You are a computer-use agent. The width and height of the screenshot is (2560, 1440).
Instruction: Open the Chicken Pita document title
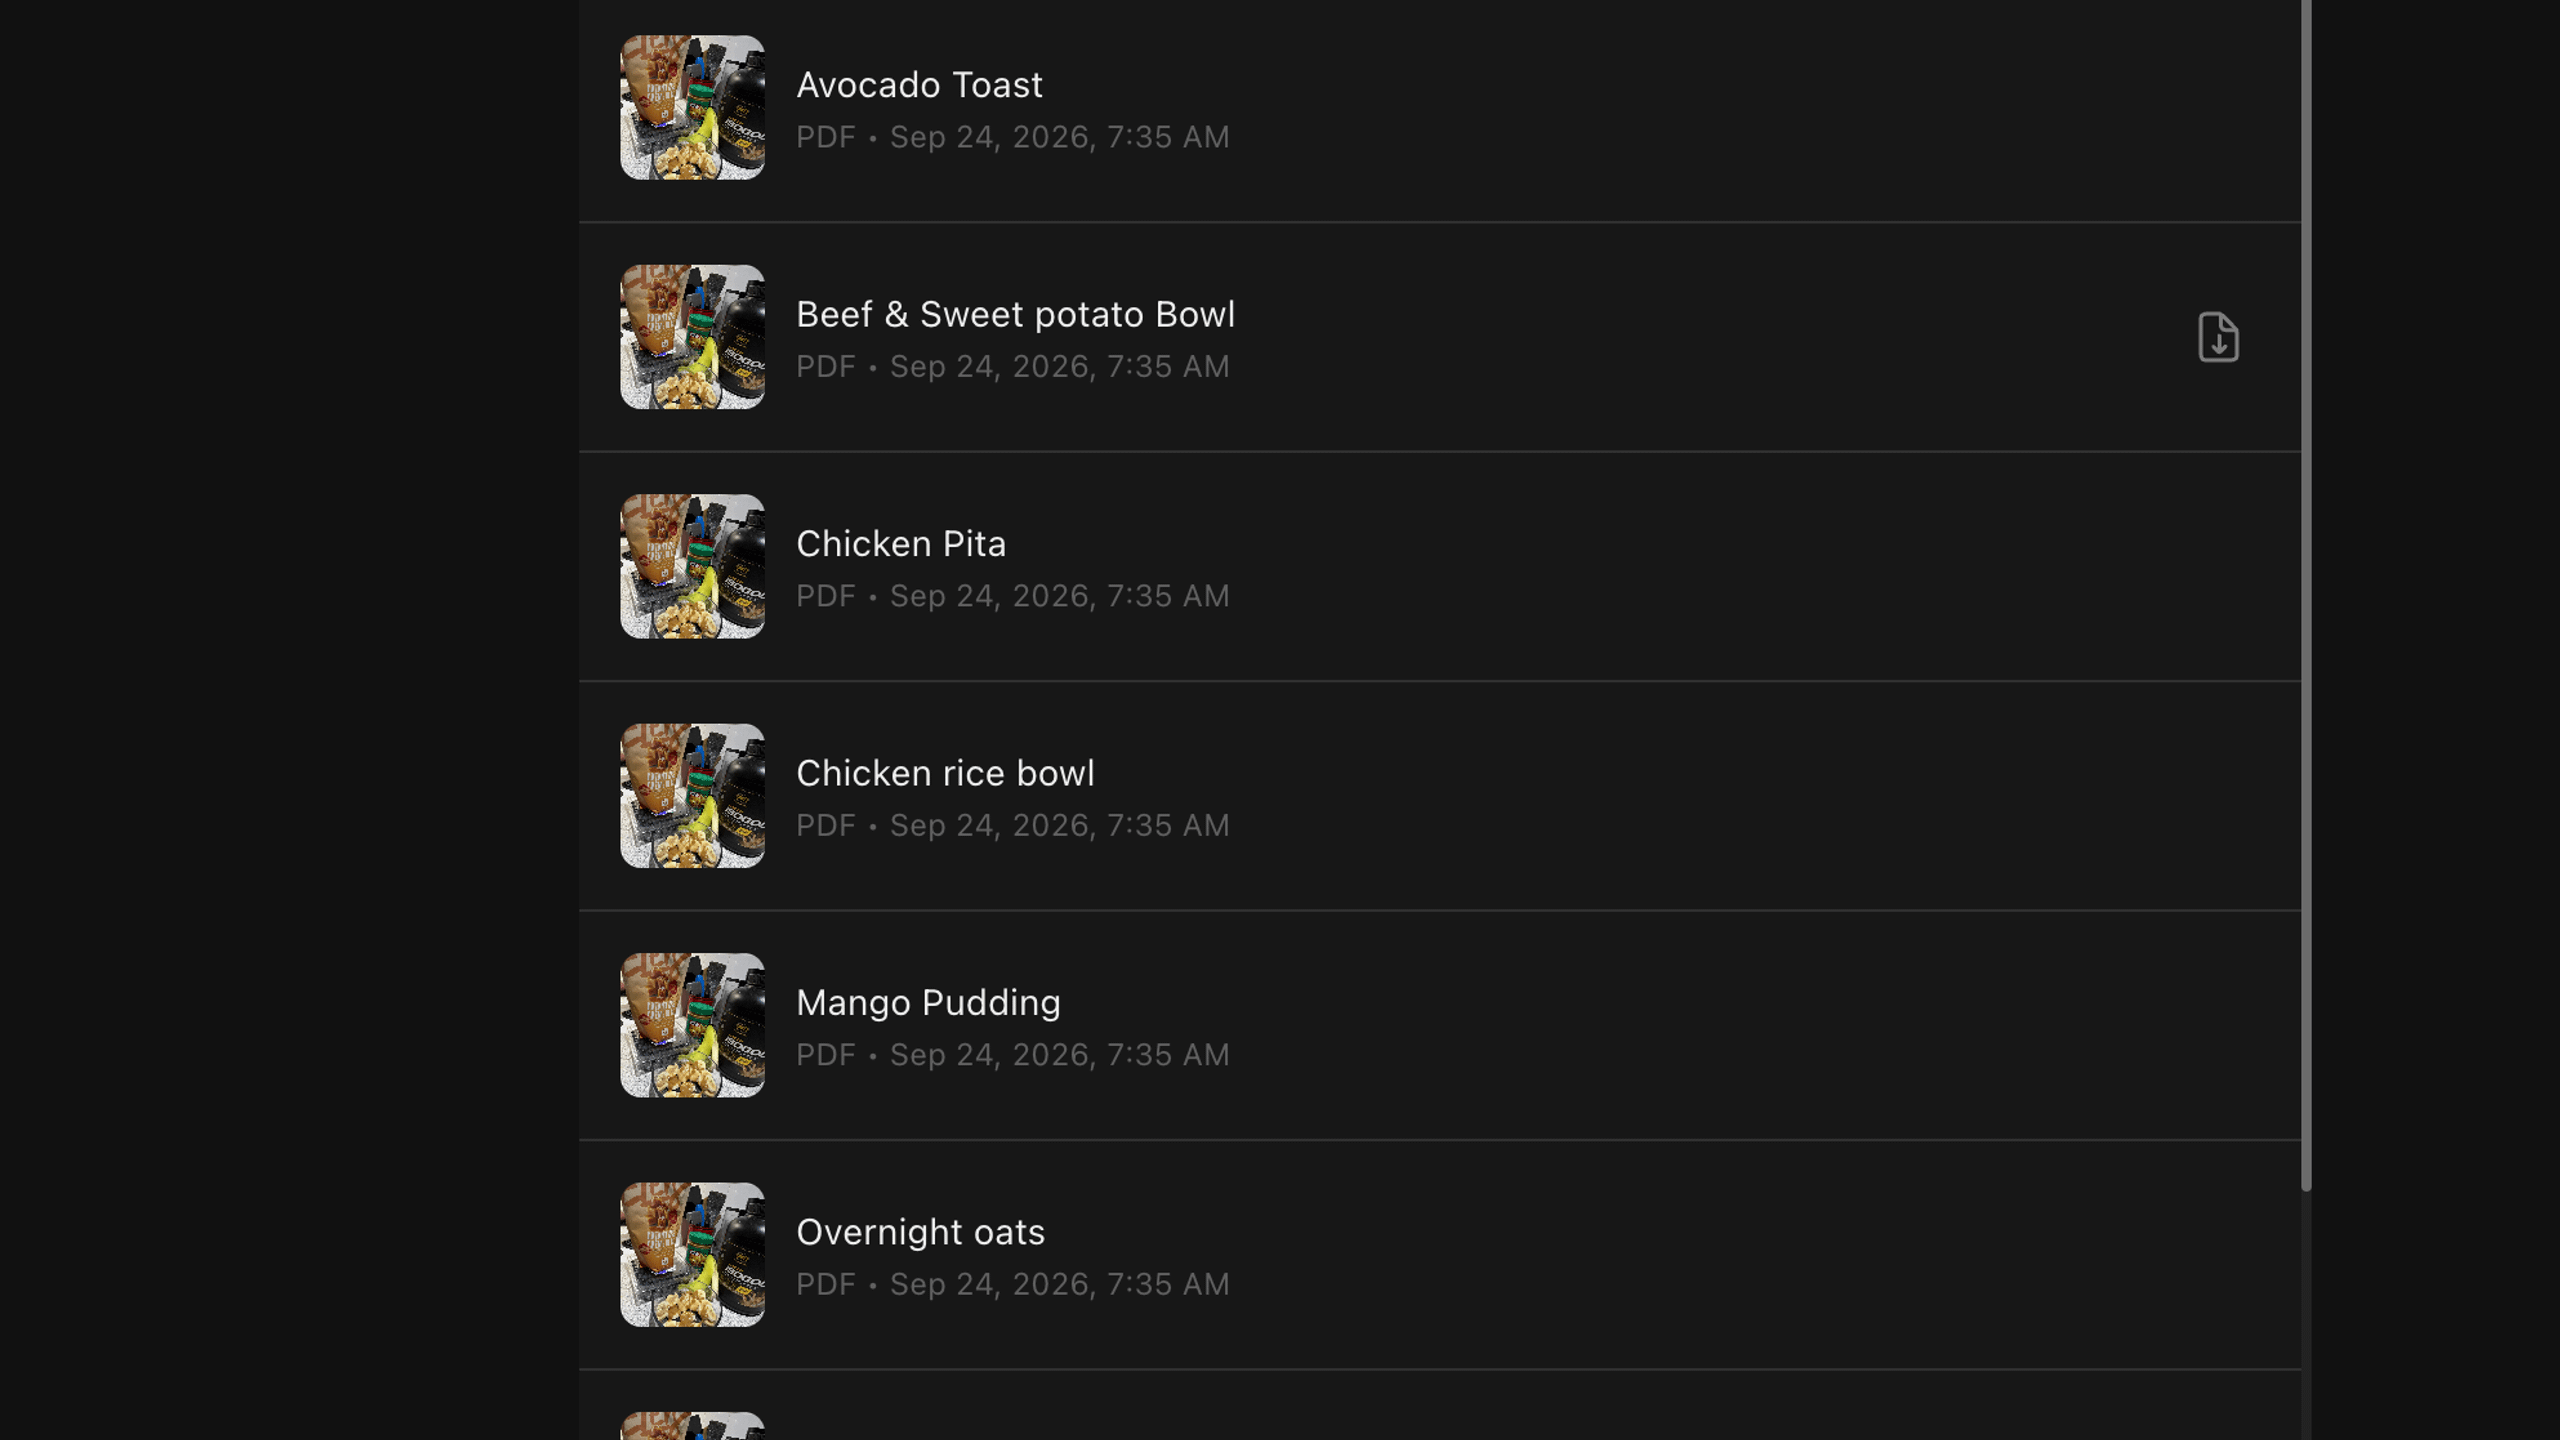901,543
